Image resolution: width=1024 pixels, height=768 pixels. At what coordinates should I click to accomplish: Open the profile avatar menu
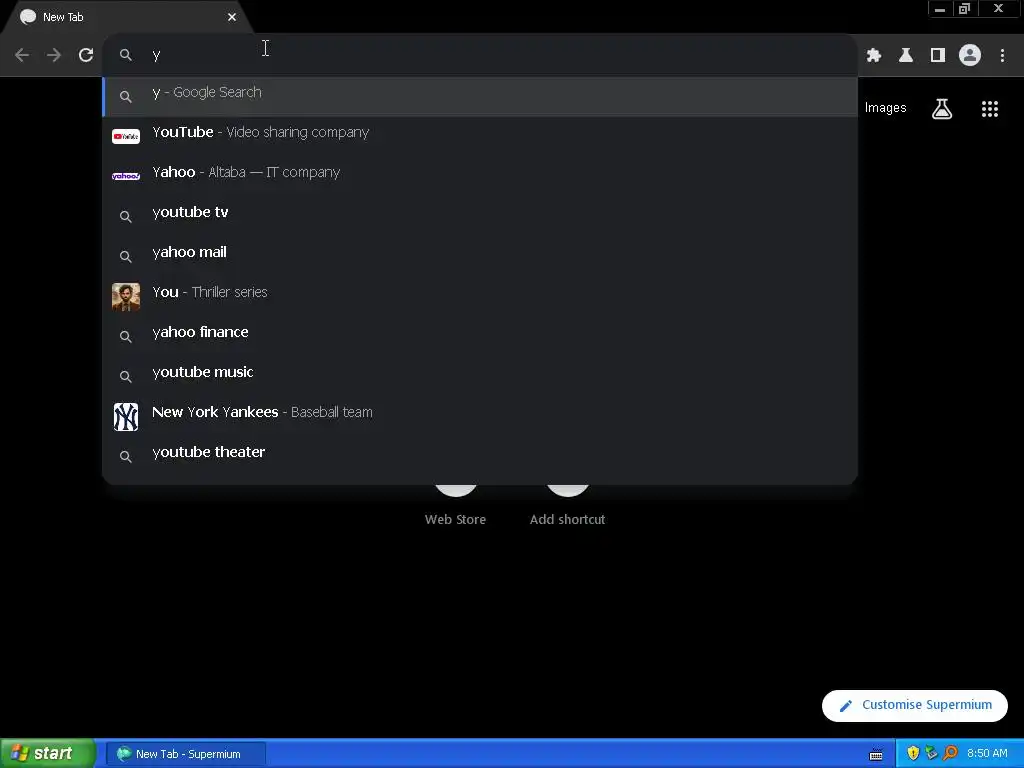[970, 56]
